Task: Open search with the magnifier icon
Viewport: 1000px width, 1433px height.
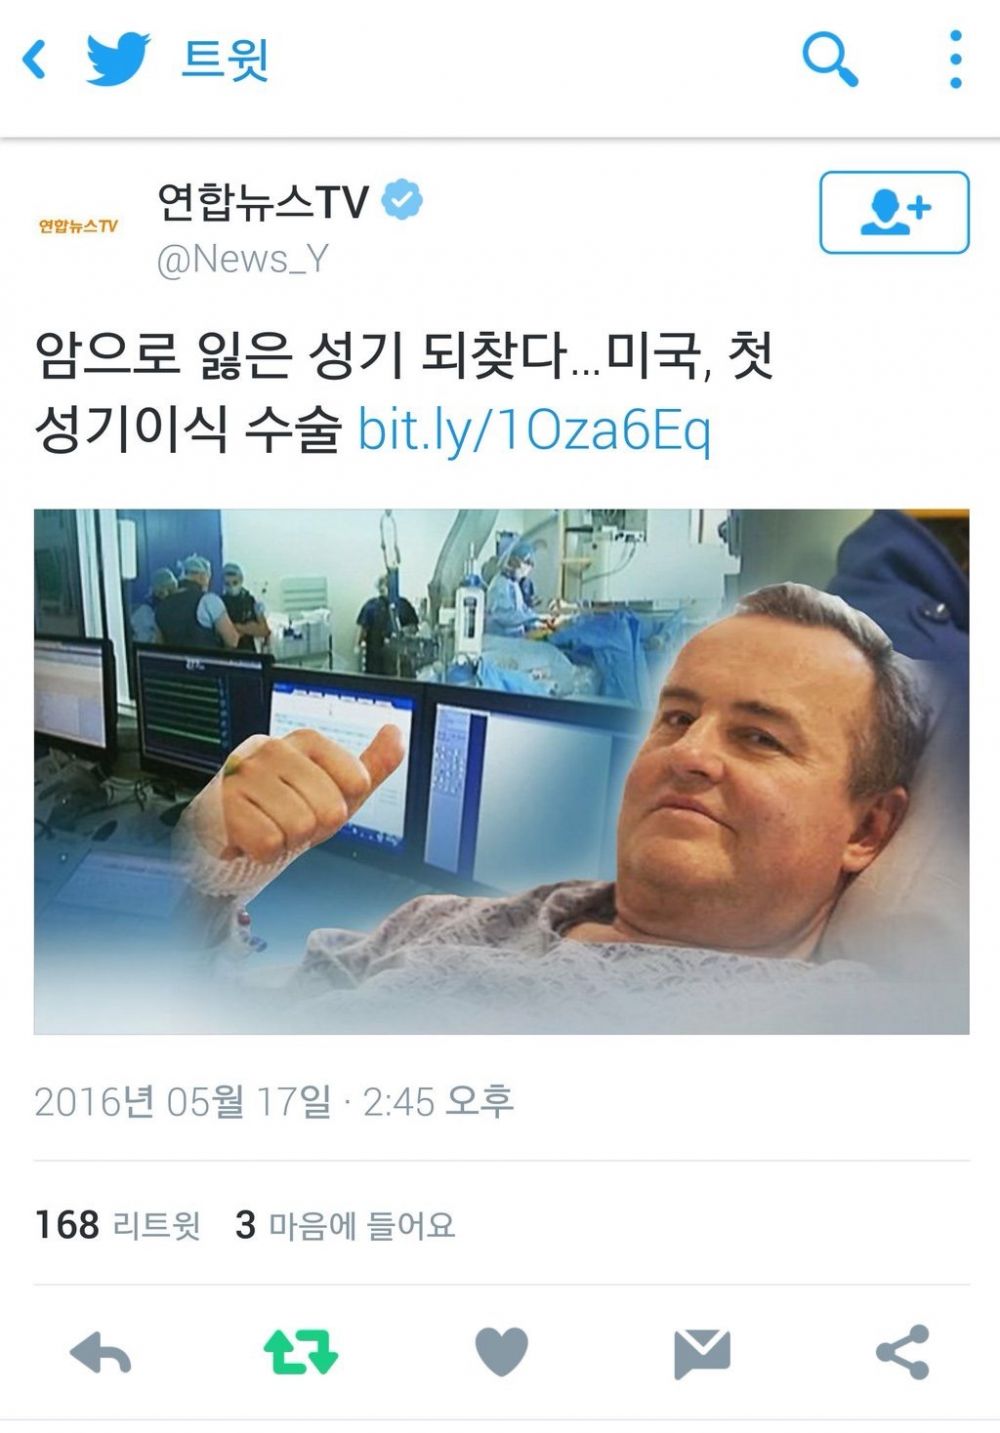Action: tap(830, 59)
